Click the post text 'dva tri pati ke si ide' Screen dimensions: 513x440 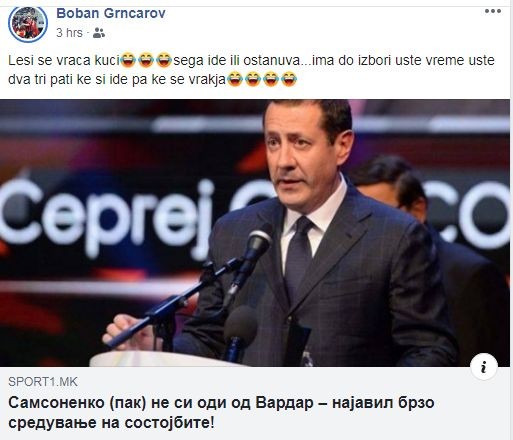tap(69, 80)
